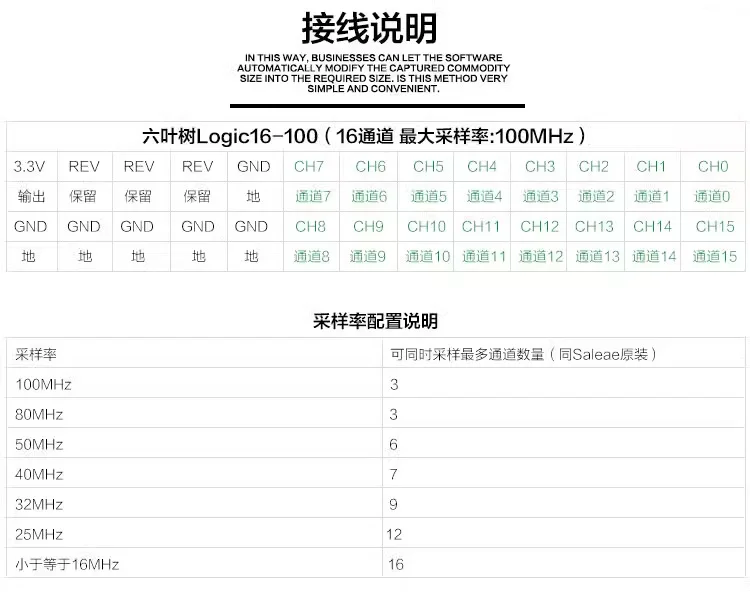Select the English subtitle paragraph under the heading
The width and height of the screenshot is (750, 606).
[x=374, y=73]
